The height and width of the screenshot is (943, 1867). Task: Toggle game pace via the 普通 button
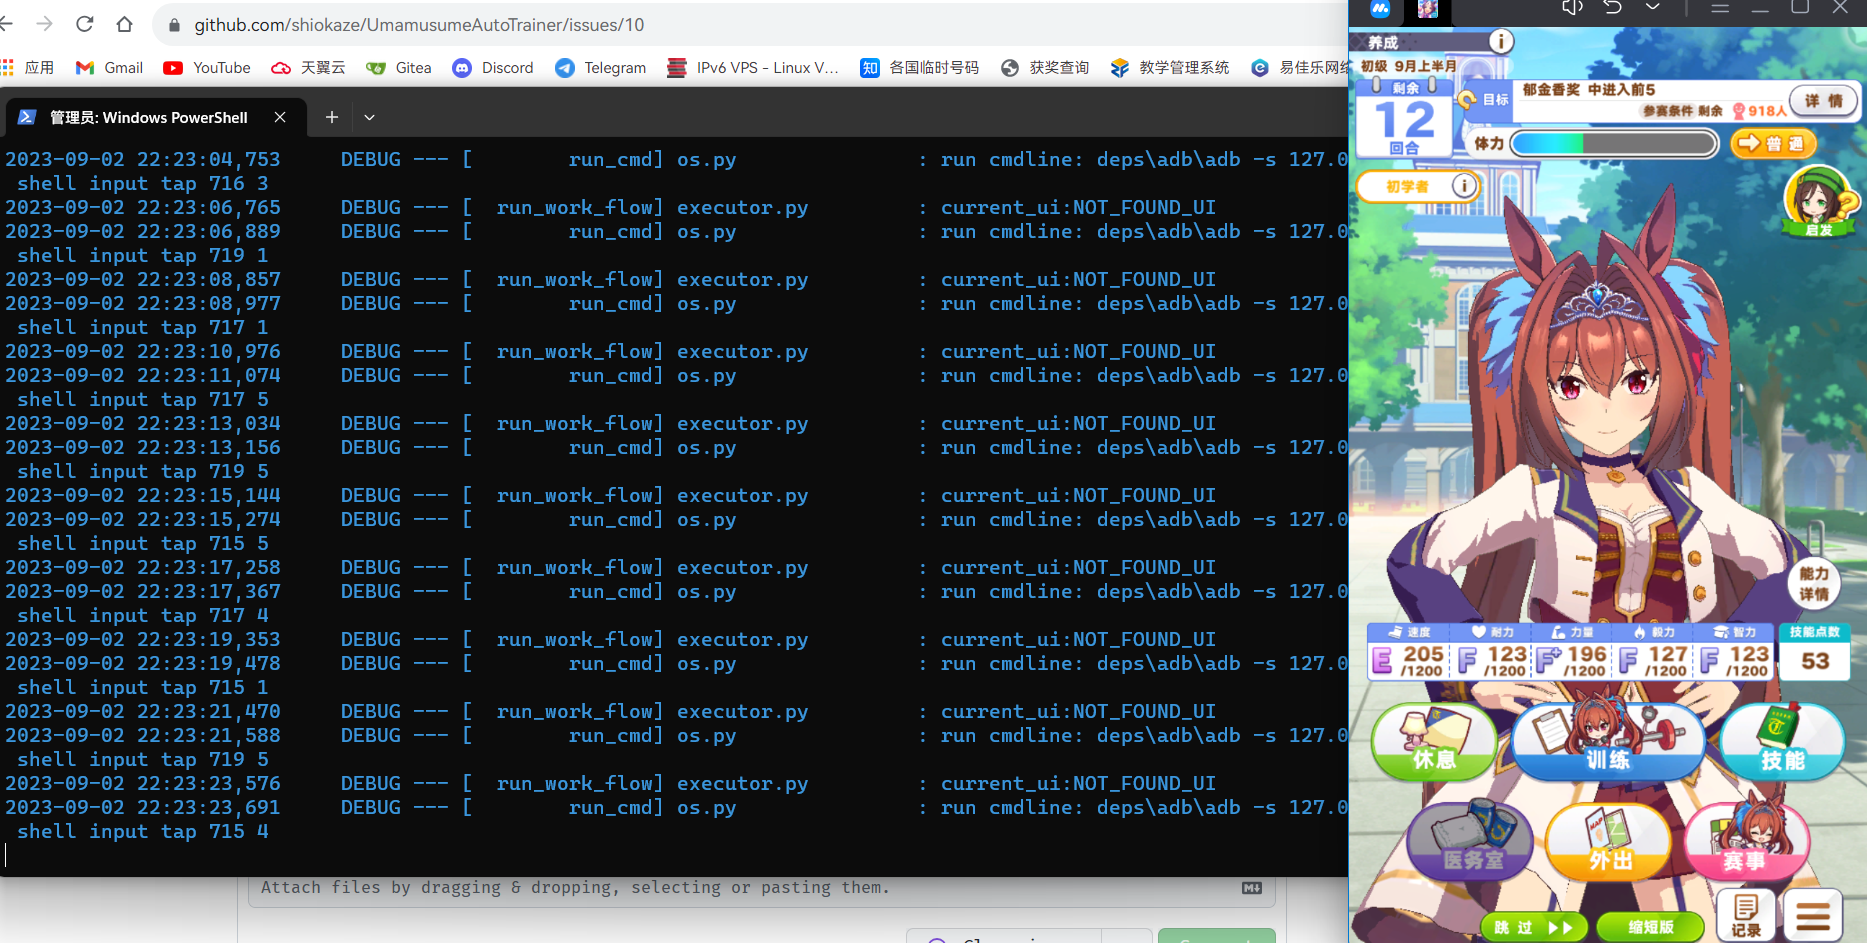click(1773, 143)
